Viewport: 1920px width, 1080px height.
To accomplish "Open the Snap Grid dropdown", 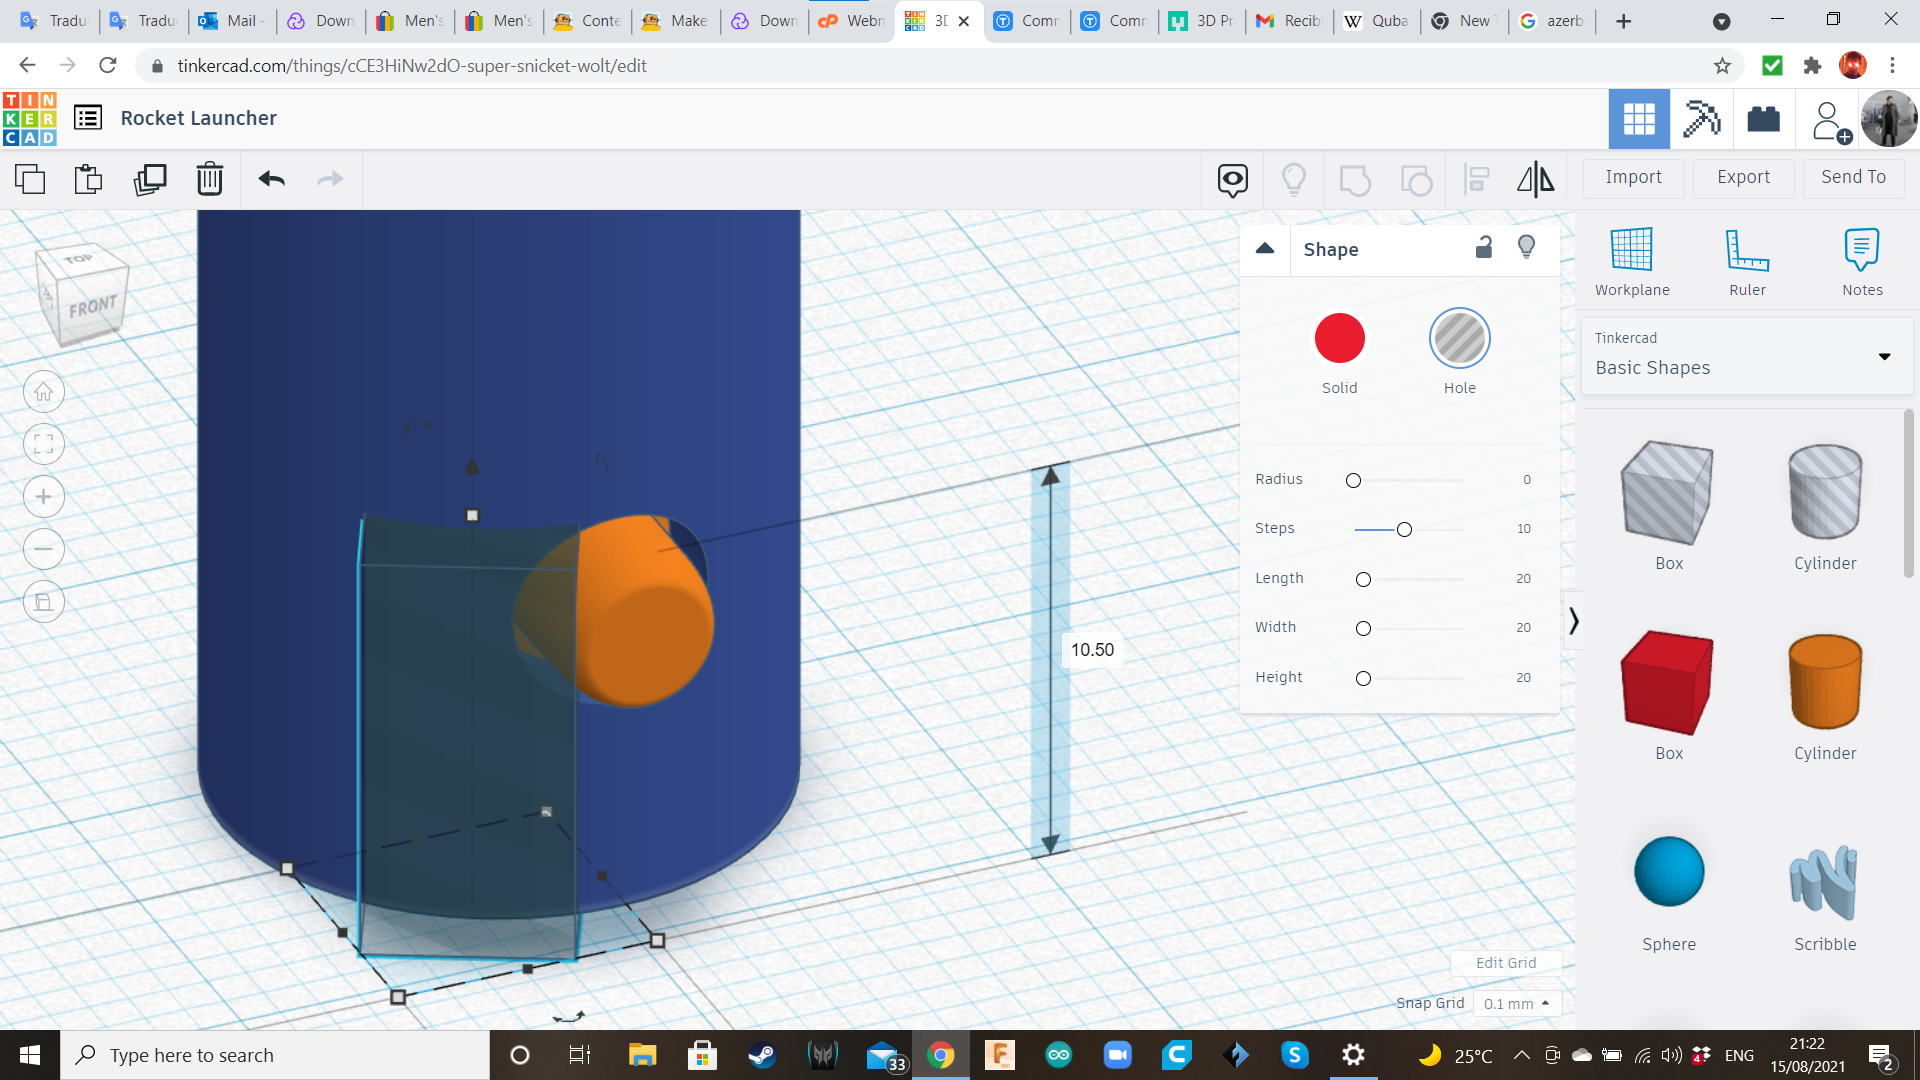I will click(1515, 1002).
